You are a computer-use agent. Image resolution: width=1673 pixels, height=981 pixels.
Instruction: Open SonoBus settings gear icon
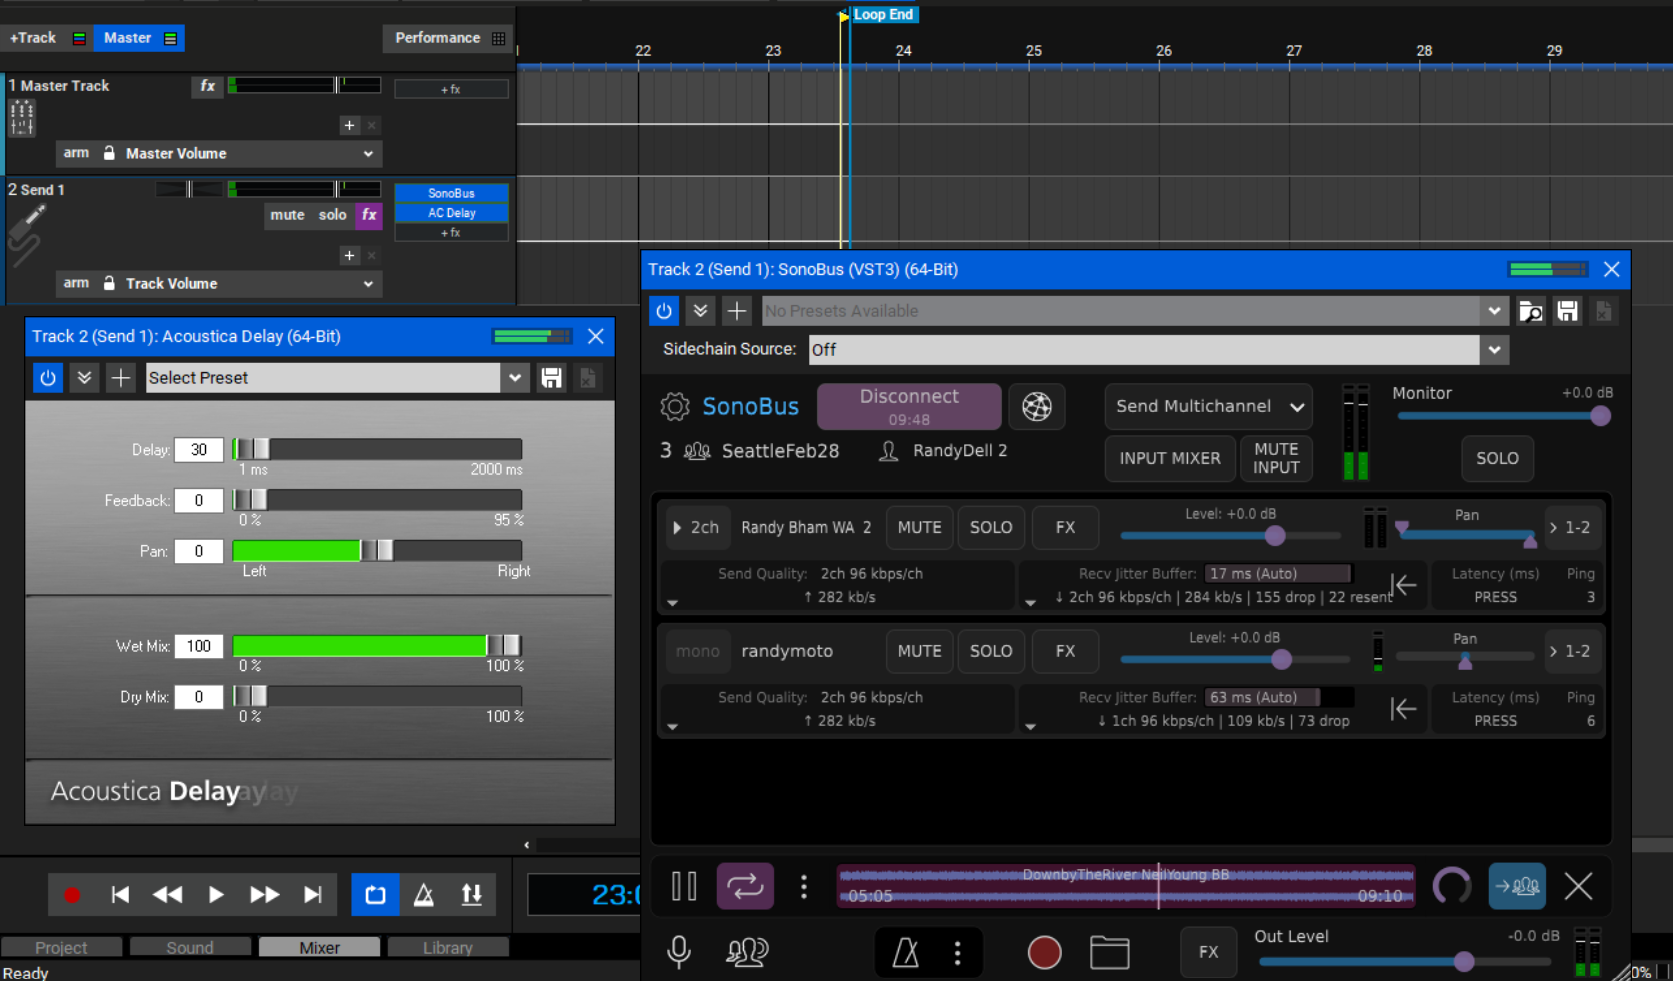tap(675, 407)
